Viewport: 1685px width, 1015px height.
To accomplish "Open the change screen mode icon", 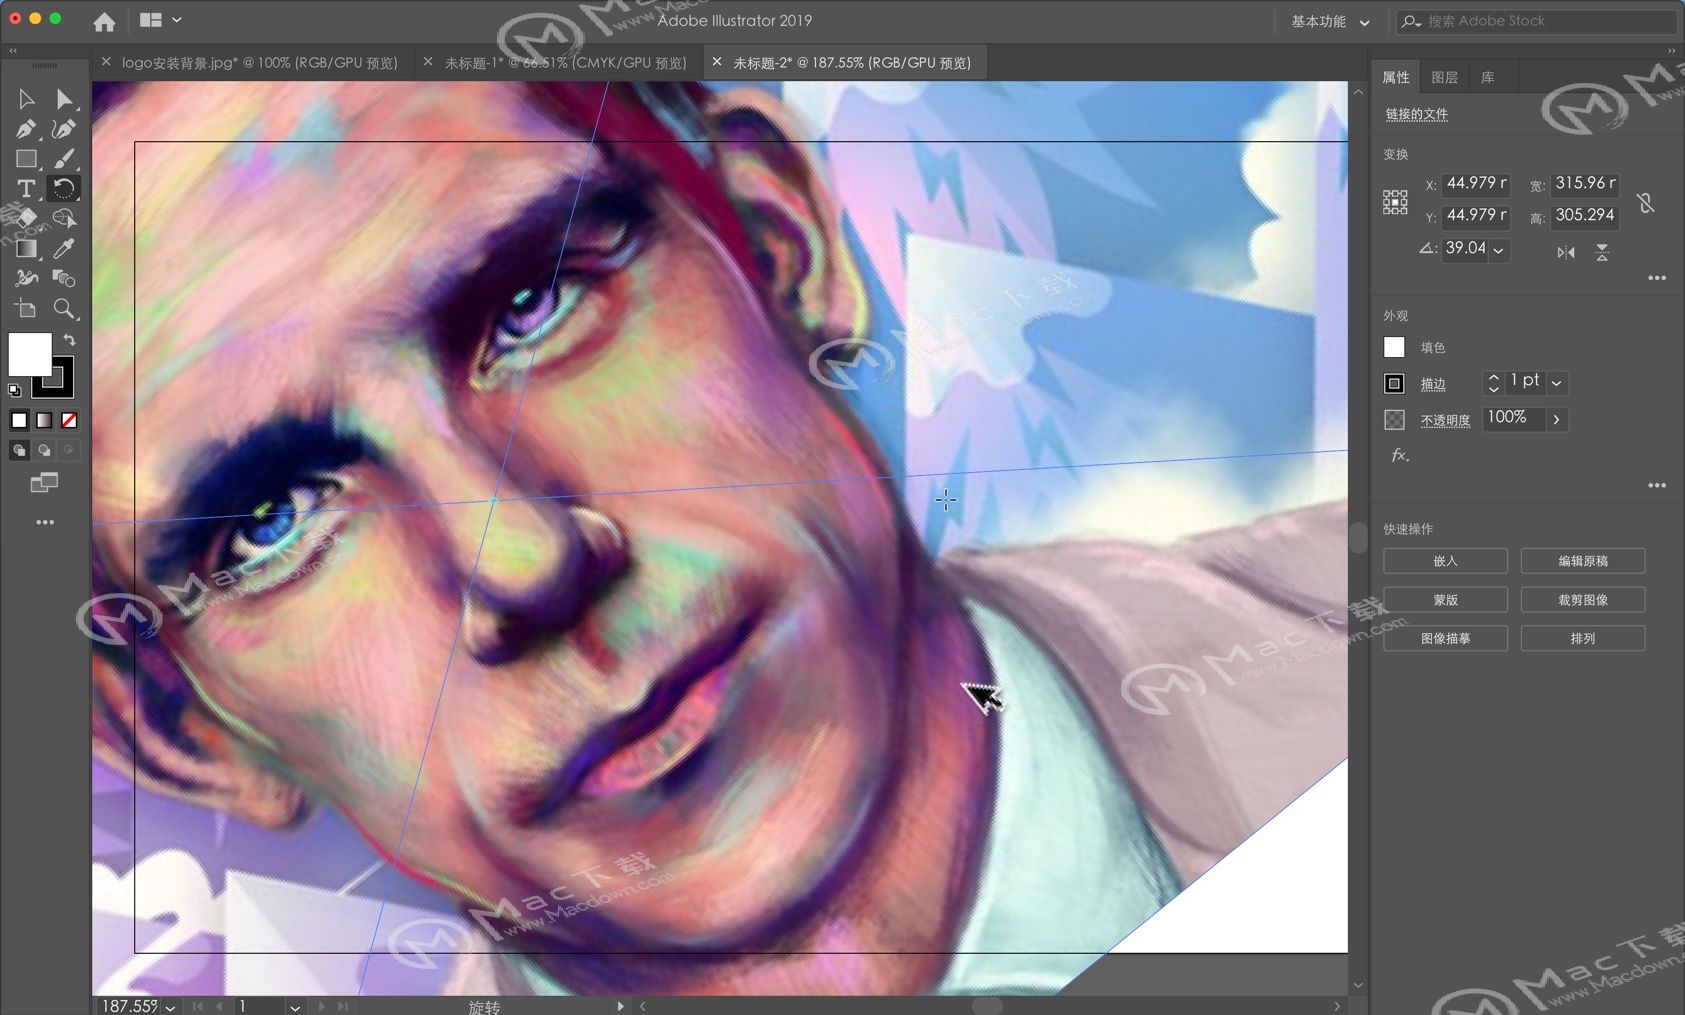I will (44, 483).
